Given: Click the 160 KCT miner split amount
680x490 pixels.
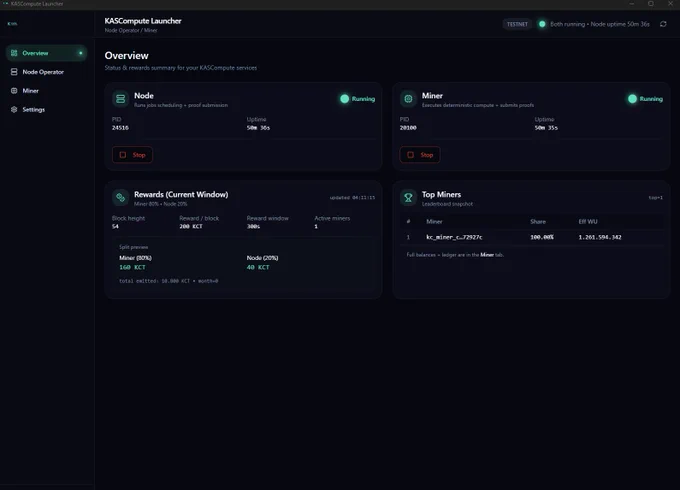Looking at the screenshot, I should tap(132, 268).
